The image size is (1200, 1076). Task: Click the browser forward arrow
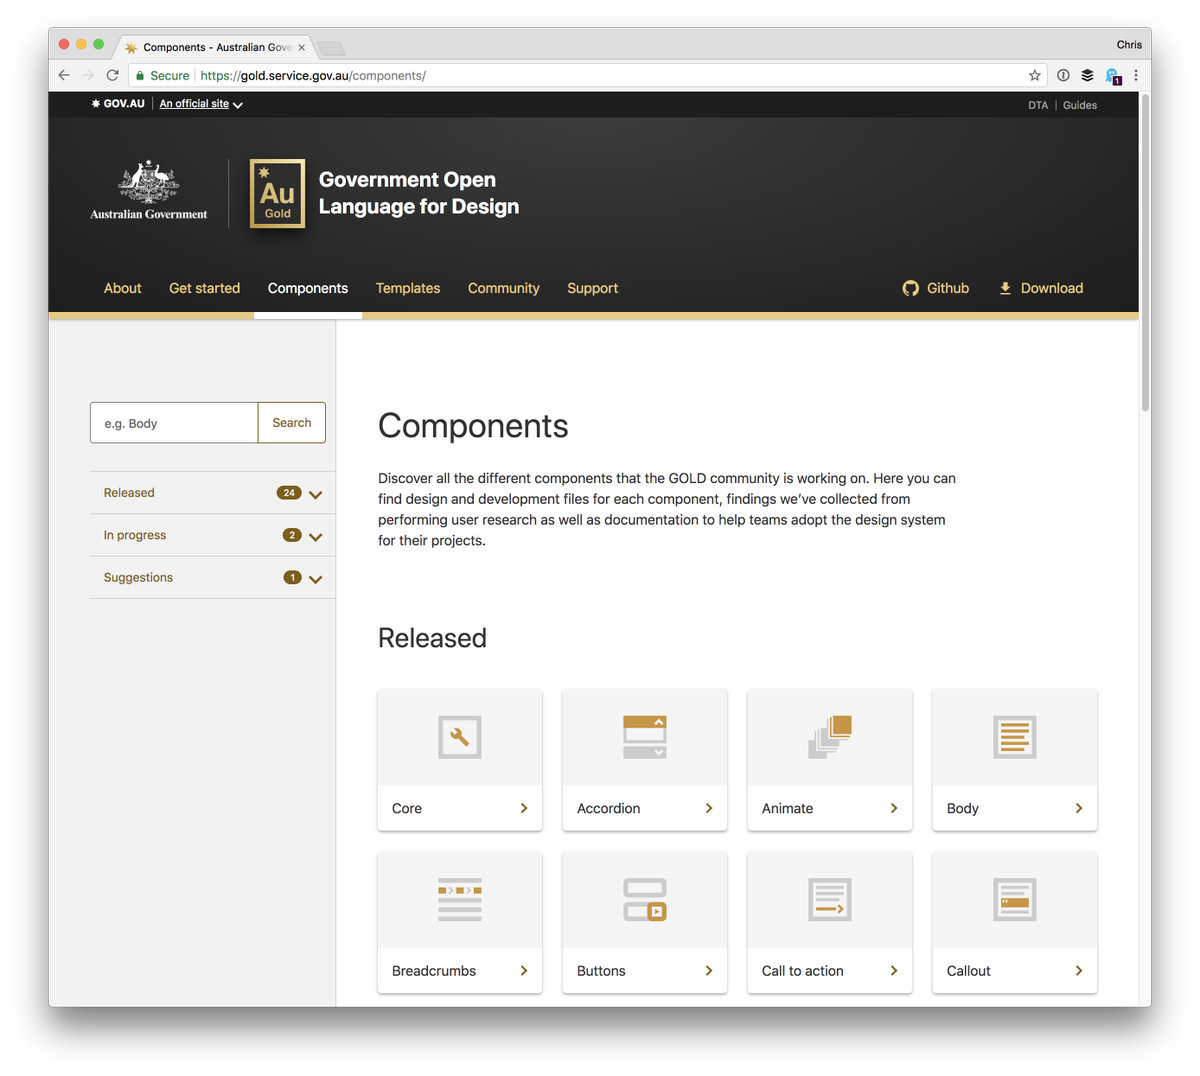click(88, 75)
